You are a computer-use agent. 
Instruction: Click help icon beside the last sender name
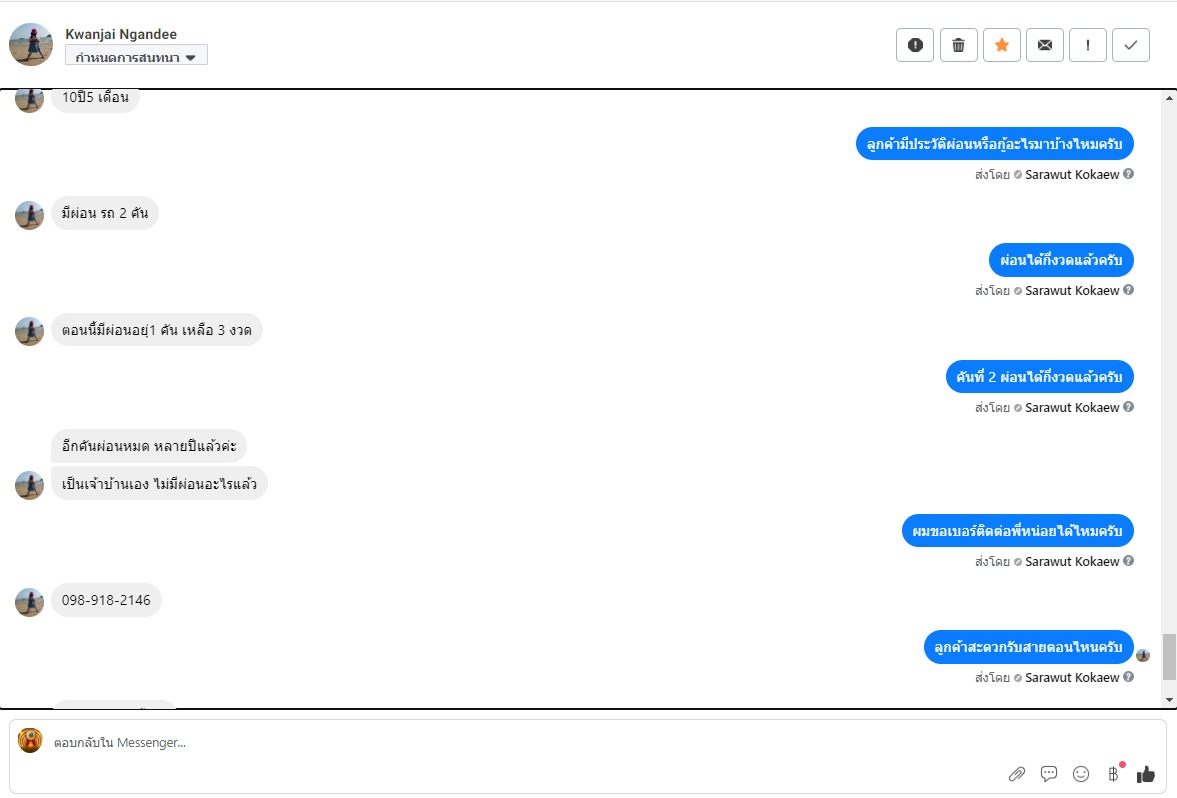click(x=1129, y=677)
